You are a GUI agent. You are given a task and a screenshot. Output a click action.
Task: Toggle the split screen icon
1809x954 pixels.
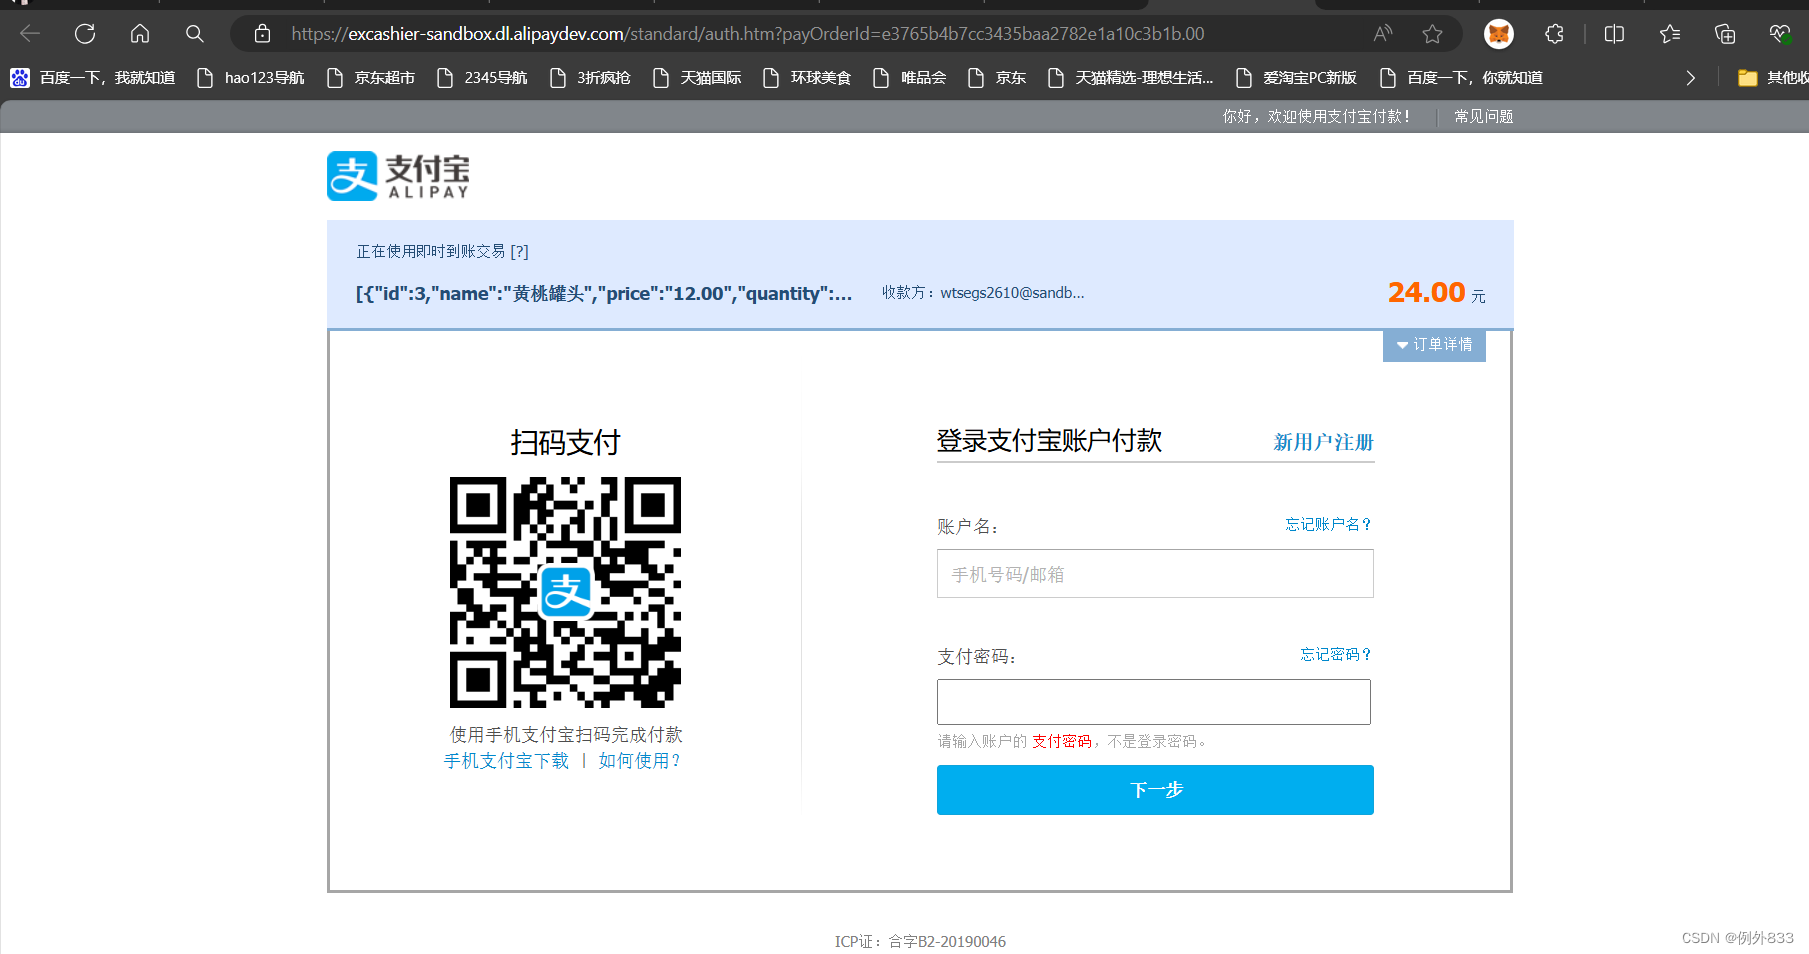1614,34
